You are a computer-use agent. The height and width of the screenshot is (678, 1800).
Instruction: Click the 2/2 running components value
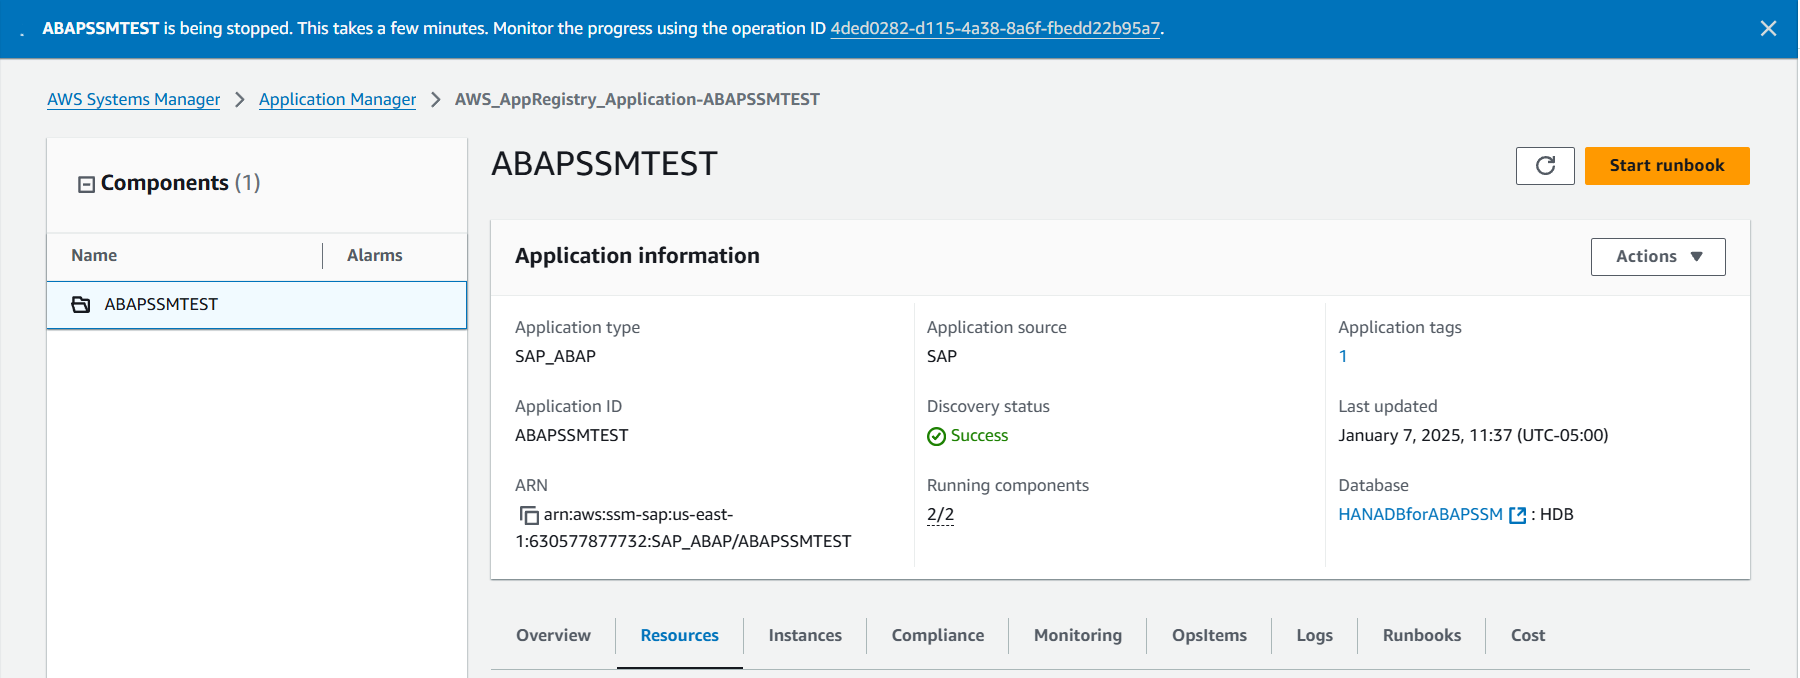click(x=940, y=515)
